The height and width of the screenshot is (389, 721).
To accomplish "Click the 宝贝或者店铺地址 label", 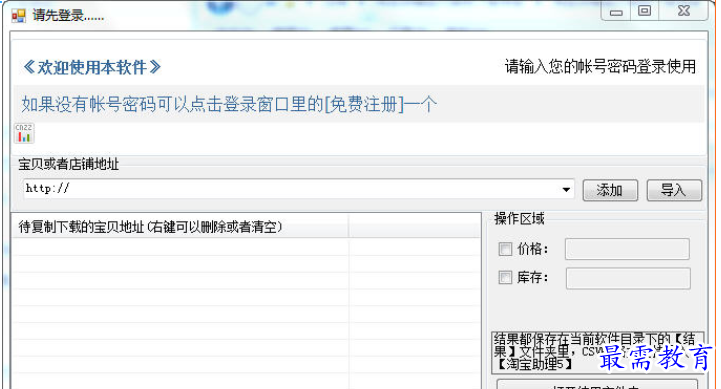I will click(69, 164).
